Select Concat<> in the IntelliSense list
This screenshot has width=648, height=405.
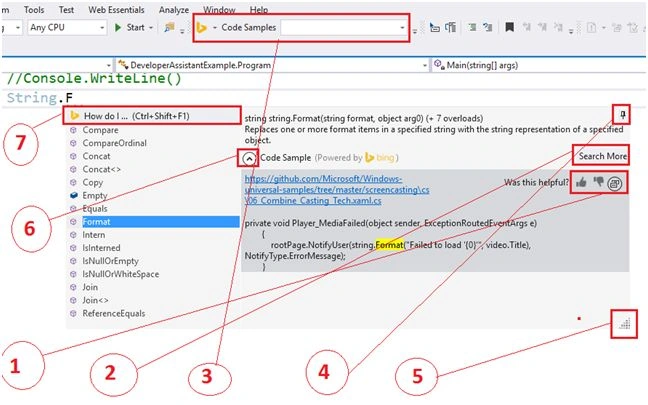pos(101,169)
